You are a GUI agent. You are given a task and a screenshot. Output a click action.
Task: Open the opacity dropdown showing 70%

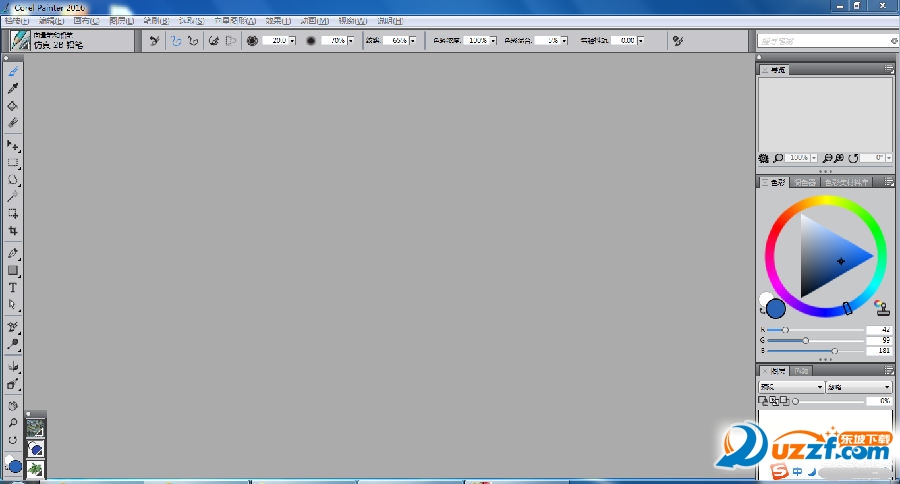(351, 41)
